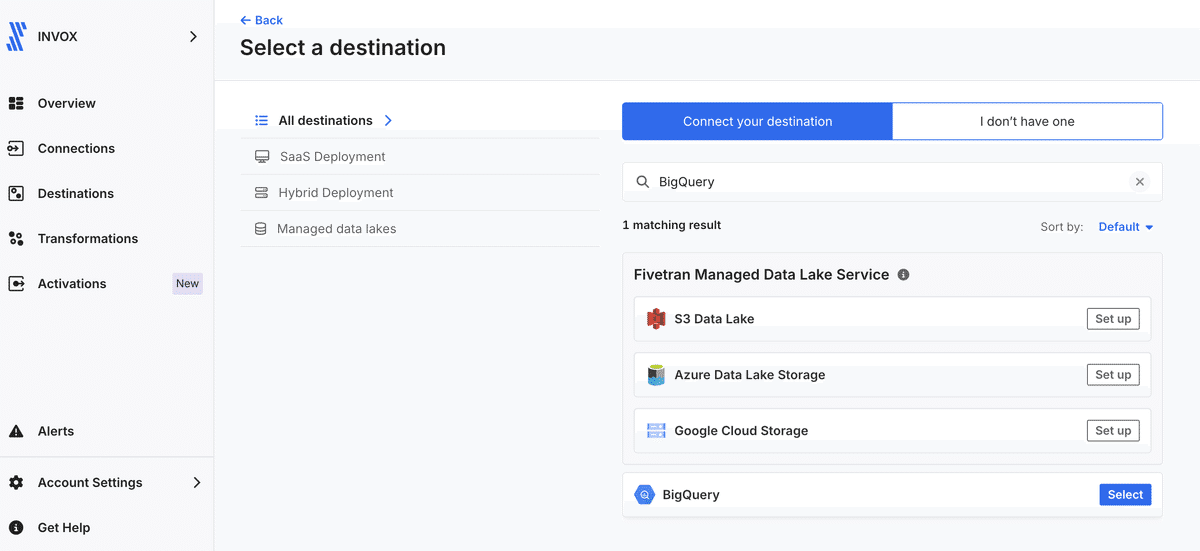Click the info icon beside Managed Data Lake Service

[903, 275]
